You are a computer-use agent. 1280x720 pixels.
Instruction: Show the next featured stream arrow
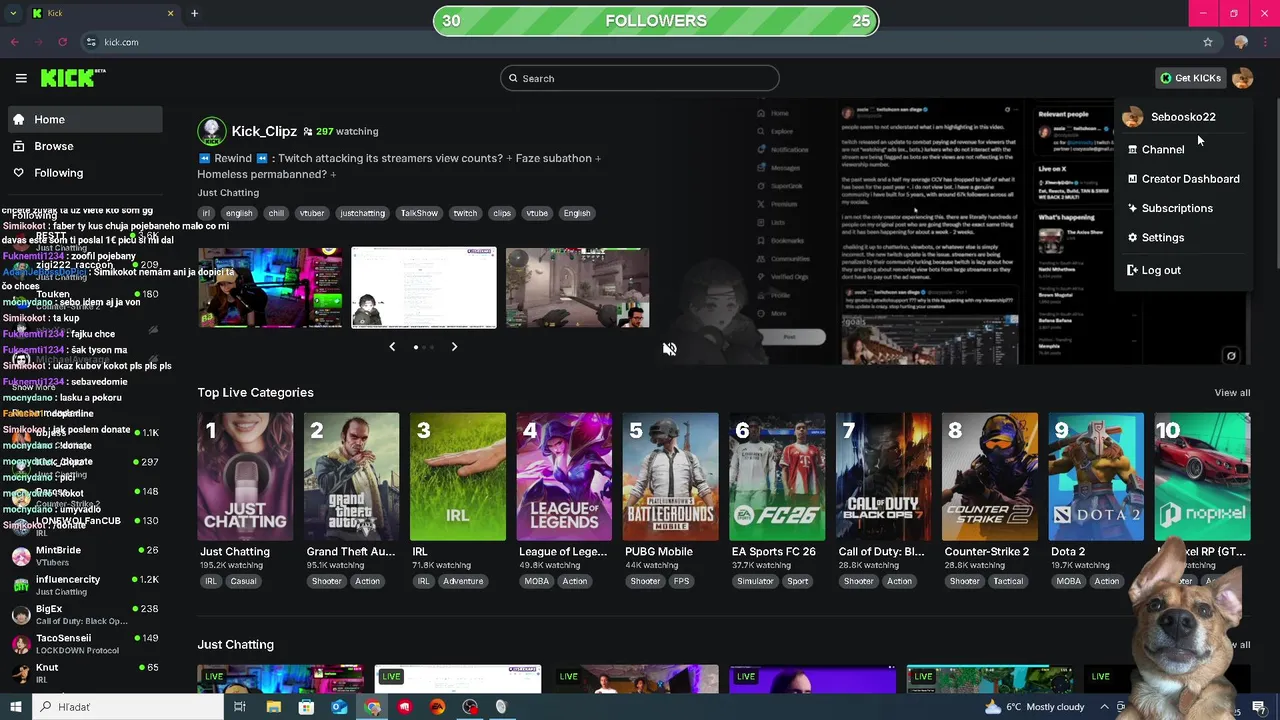(x=454, y=347)
